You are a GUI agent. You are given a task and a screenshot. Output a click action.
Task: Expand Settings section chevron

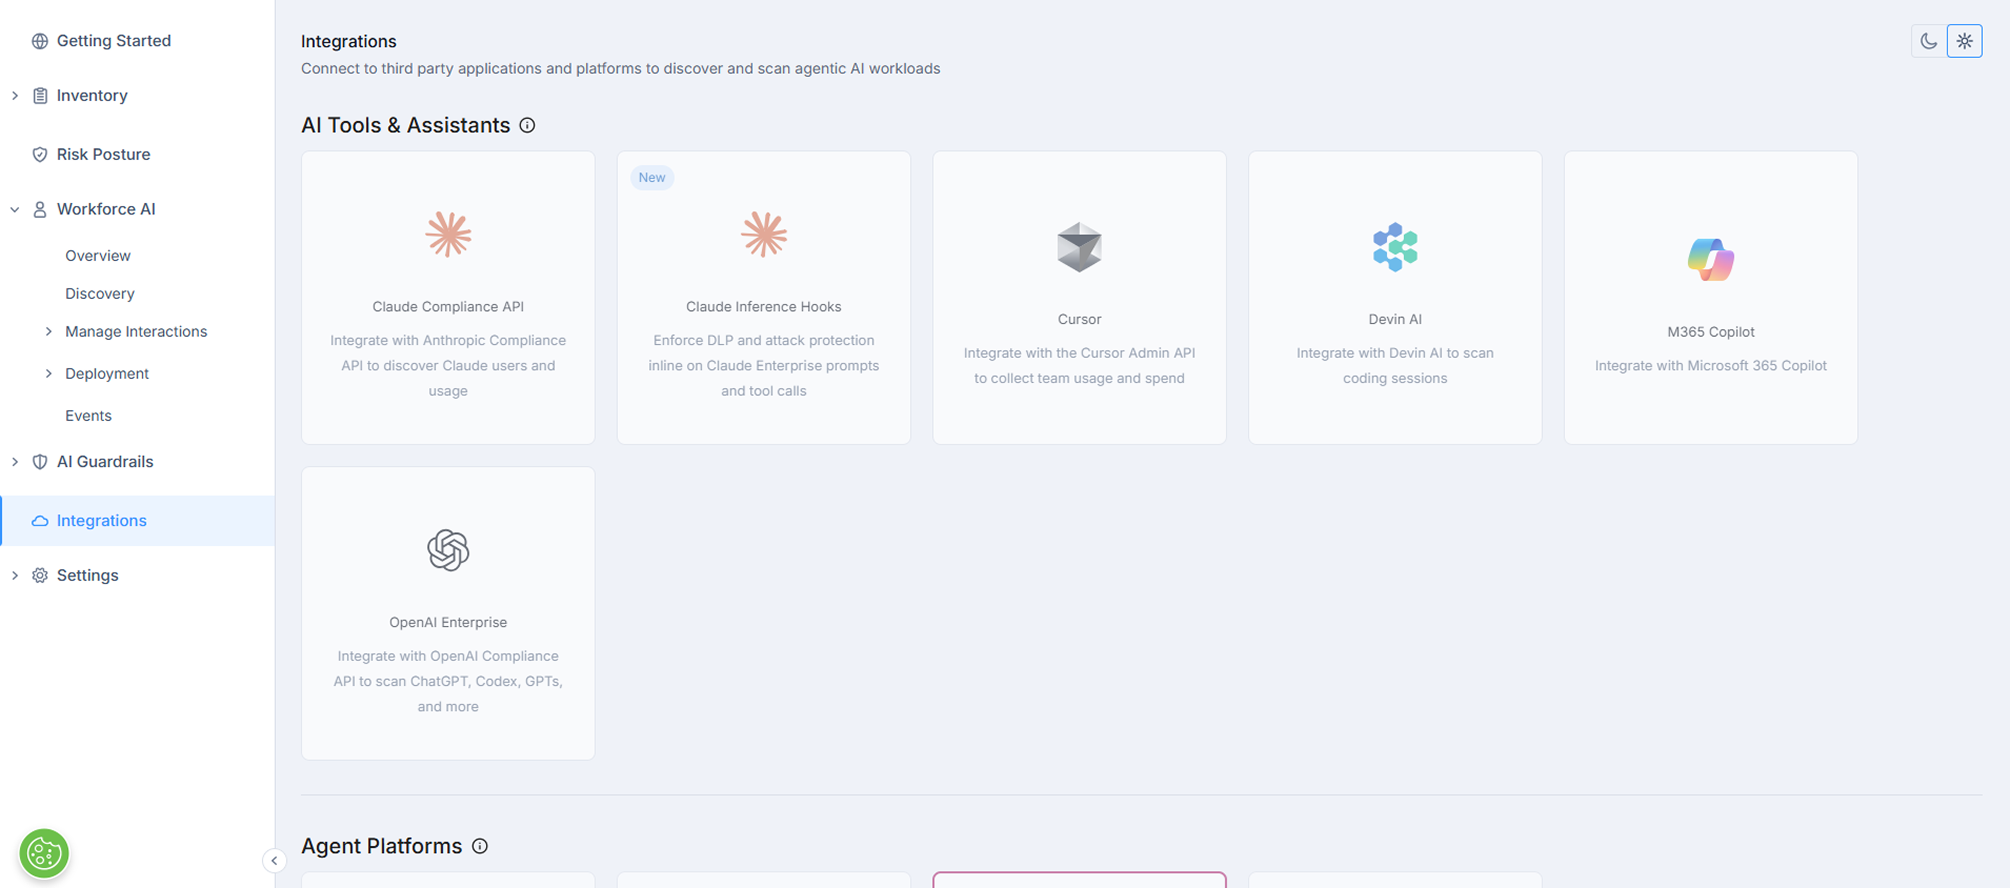point(15,576)
